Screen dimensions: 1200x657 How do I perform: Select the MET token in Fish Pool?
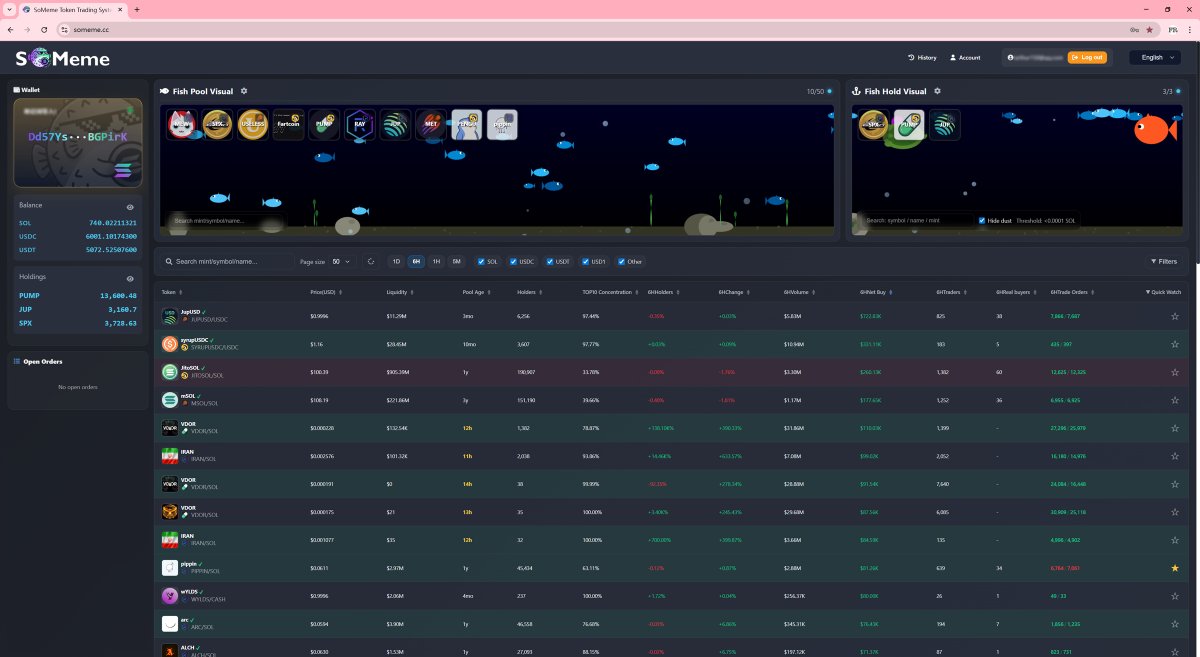(x=431, y=125)
